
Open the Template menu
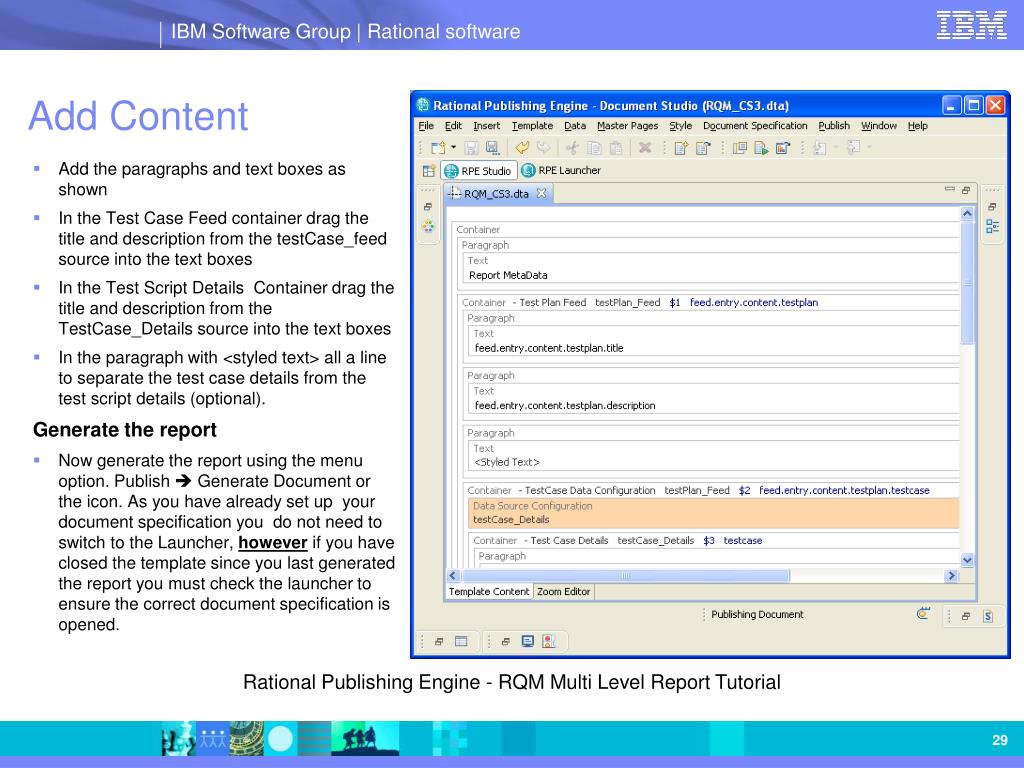(x=532, y=125)
